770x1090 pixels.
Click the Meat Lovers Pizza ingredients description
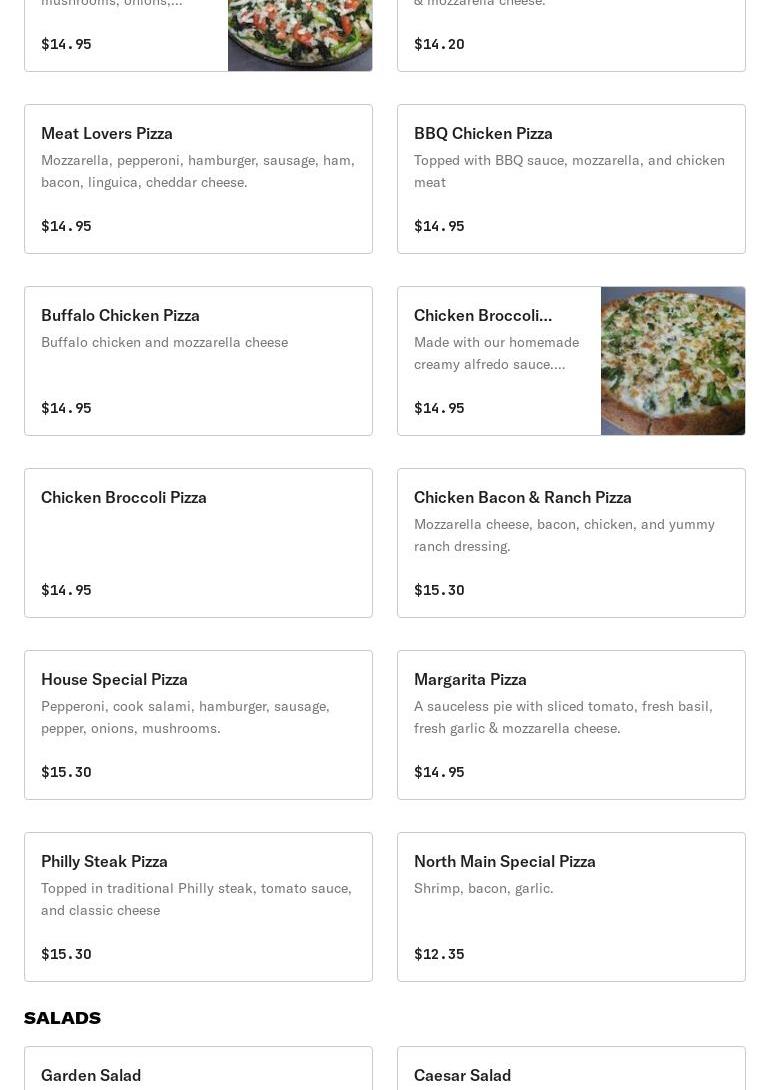[x=198, y=171]
